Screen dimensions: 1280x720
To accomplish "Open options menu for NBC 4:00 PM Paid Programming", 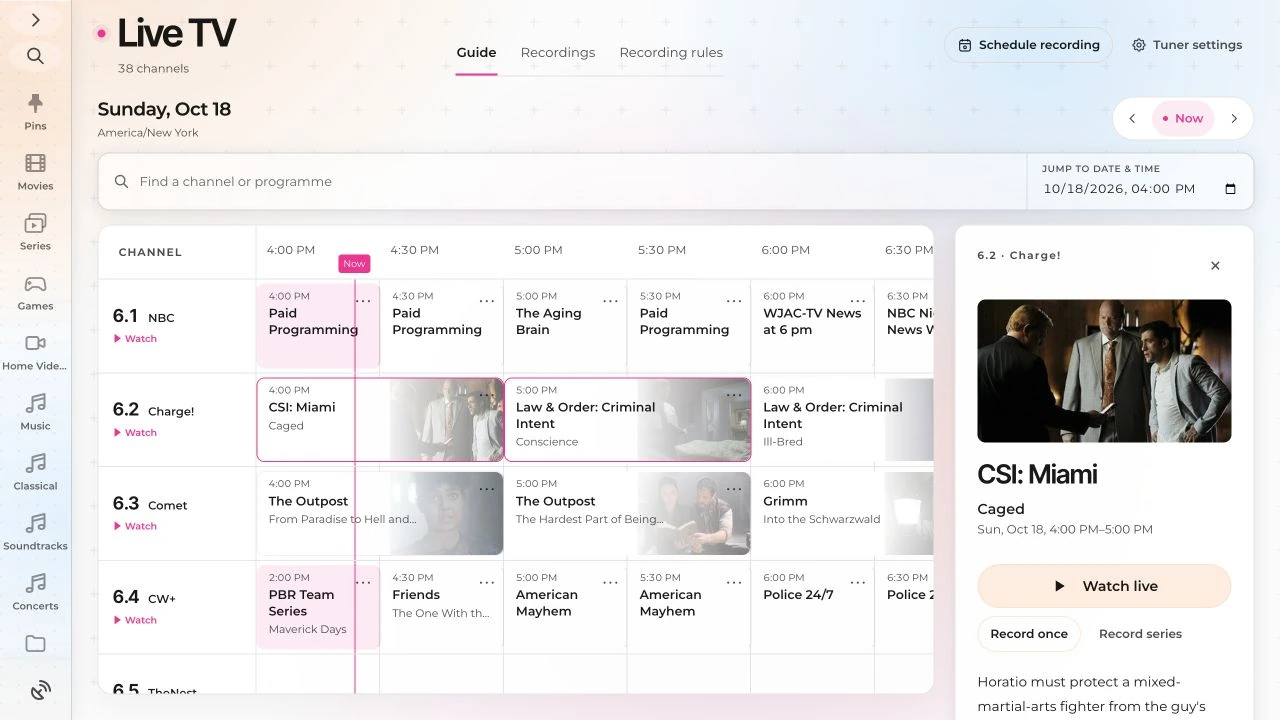I will click(x=363, y=301).
